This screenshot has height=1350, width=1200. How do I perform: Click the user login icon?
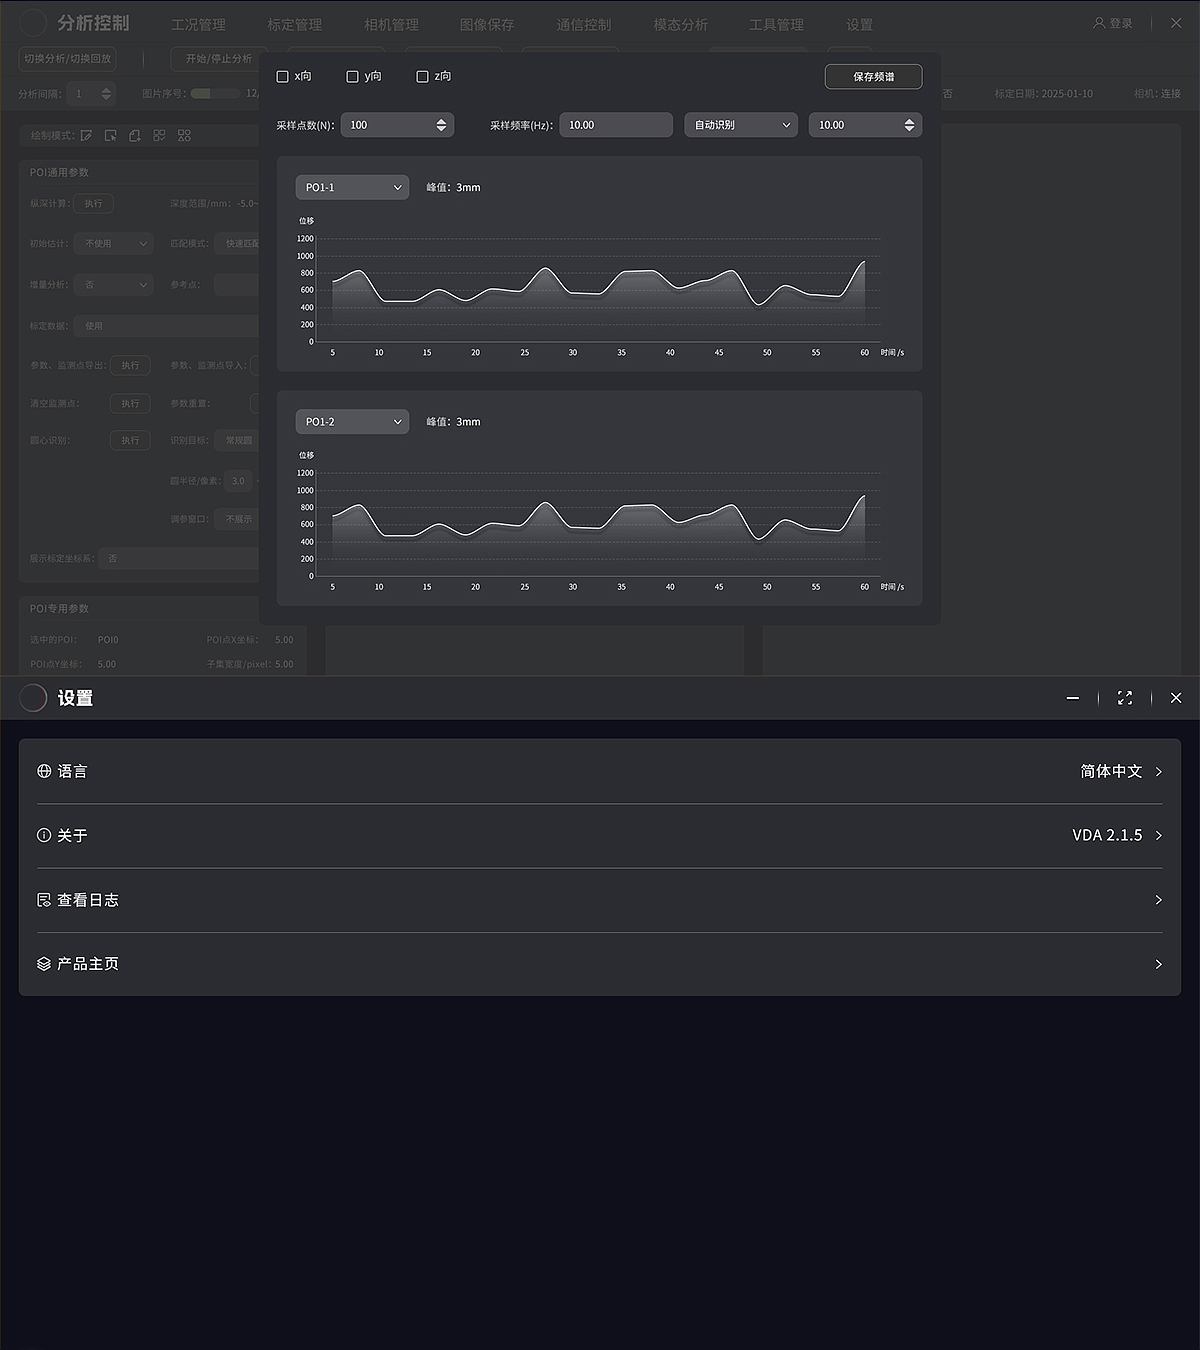1099,23
